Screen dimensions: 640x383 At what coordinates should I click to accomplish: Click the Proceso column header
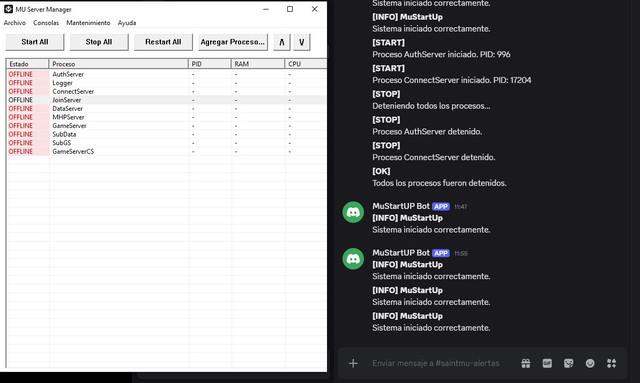pos(118,64)
